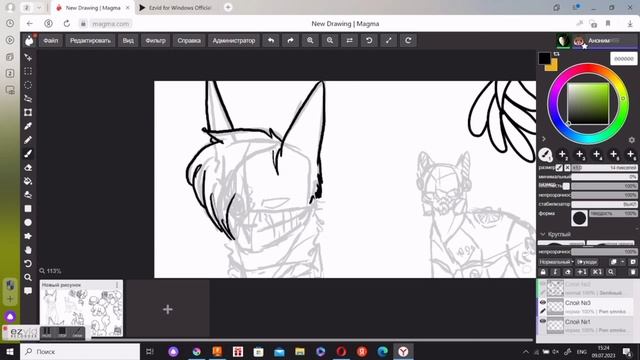Image resolution: width=640 pixels, height=360 pixels.
Task: Adjust the brush размер size slider
Action: [x=604, y=168]
